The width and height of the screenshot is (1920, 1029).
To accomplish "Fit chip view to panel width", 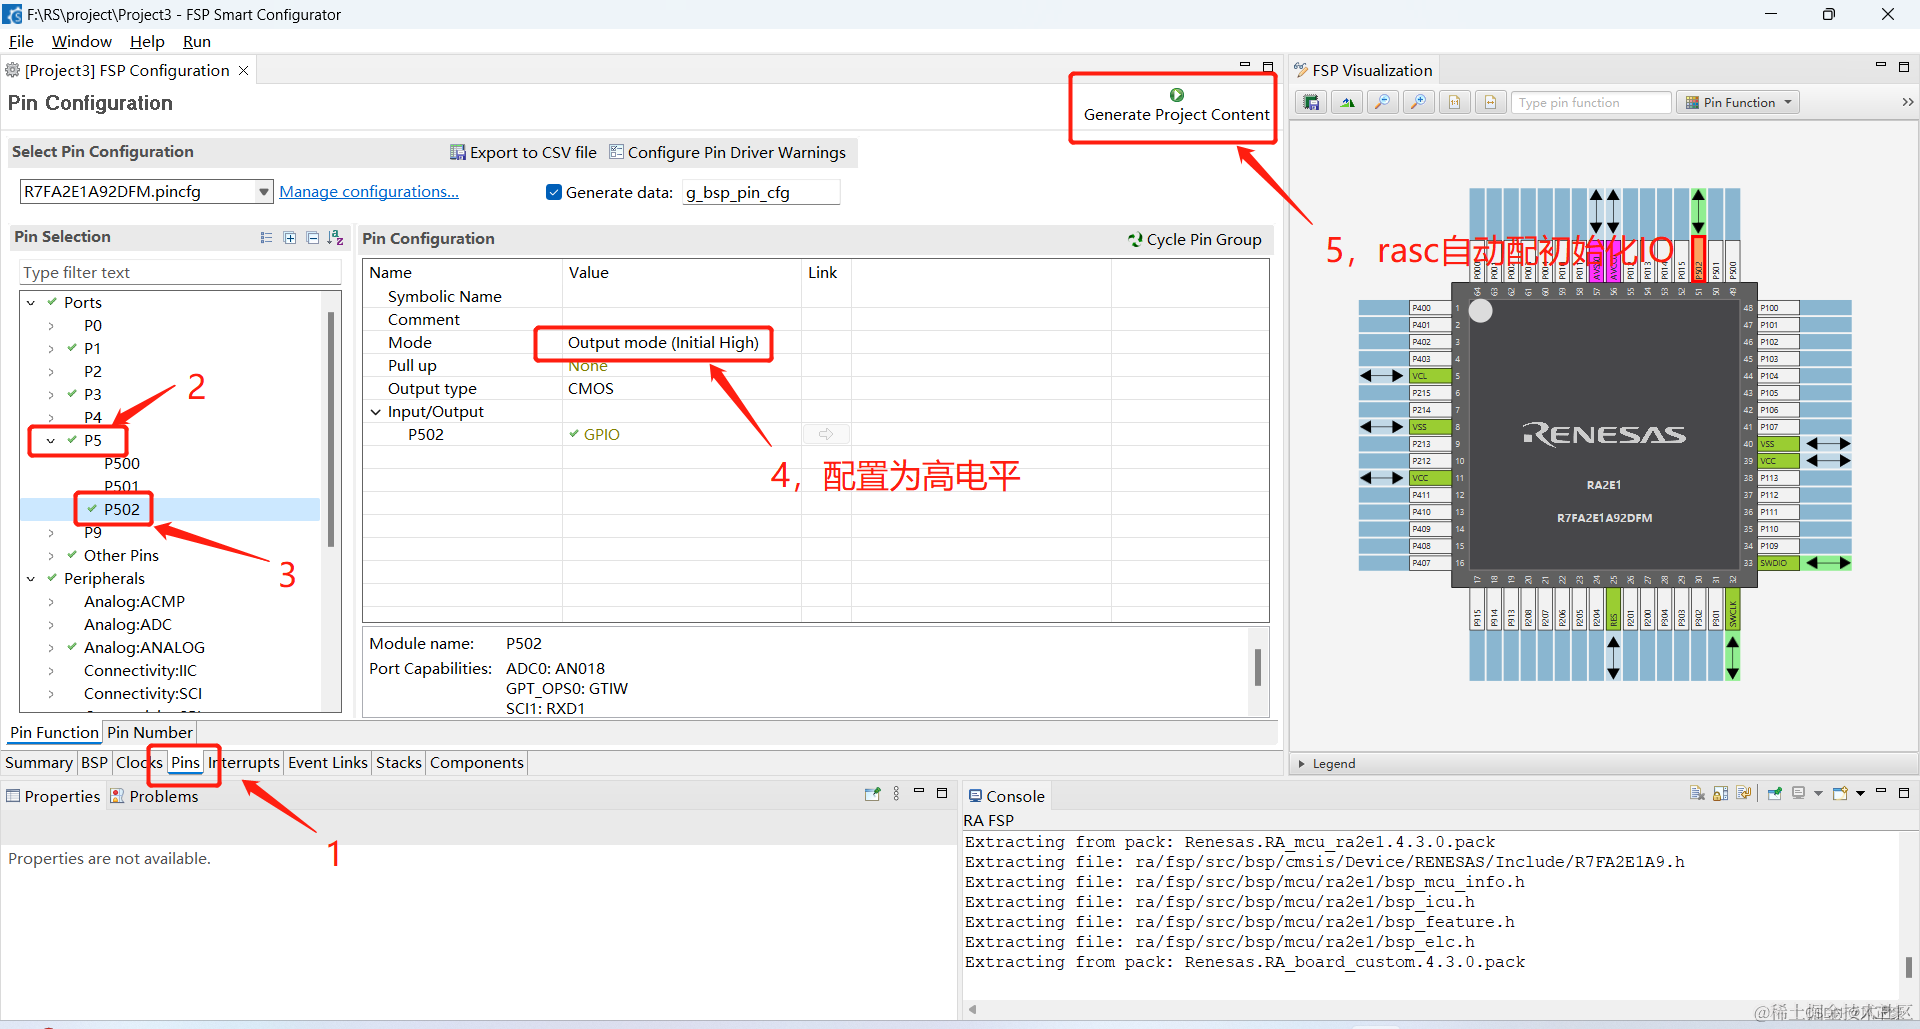I will (x=1491, y=102).
